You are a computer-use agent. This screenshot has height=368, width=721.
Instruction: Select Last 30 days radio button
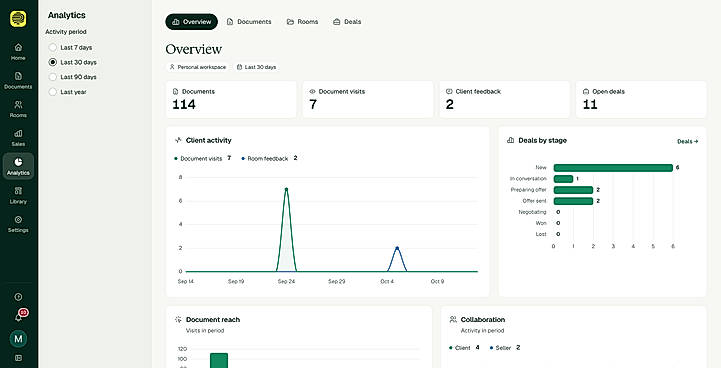(52, 62)
